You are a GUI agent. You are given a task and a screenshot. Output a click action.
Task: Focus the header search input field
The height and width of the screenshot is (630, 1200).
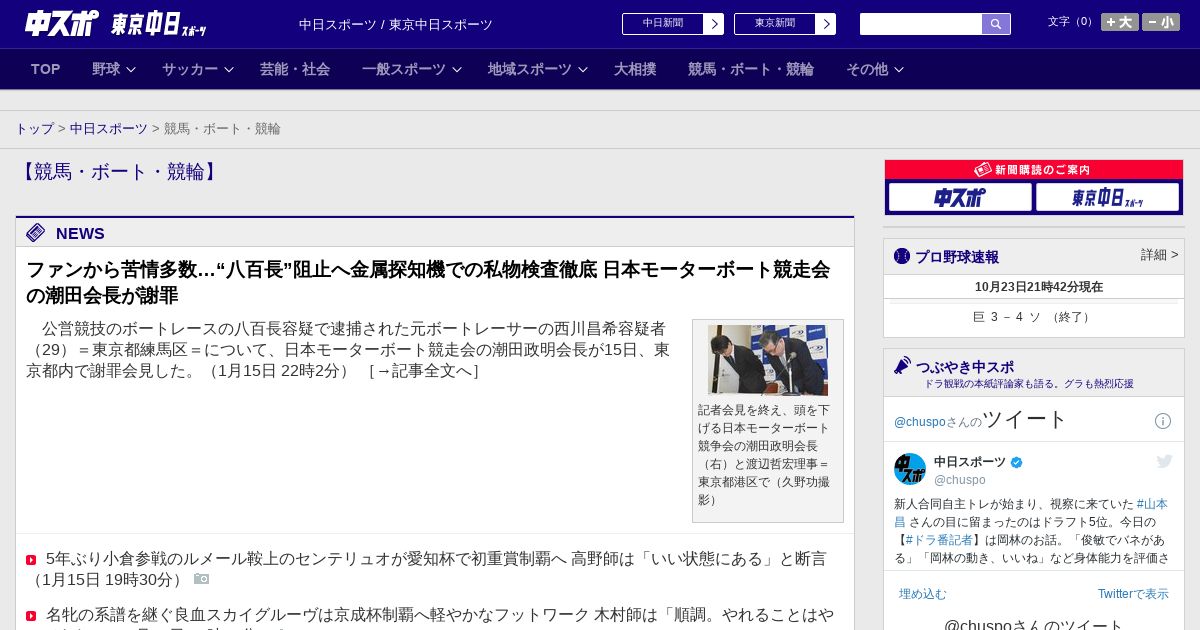point(921,24)
